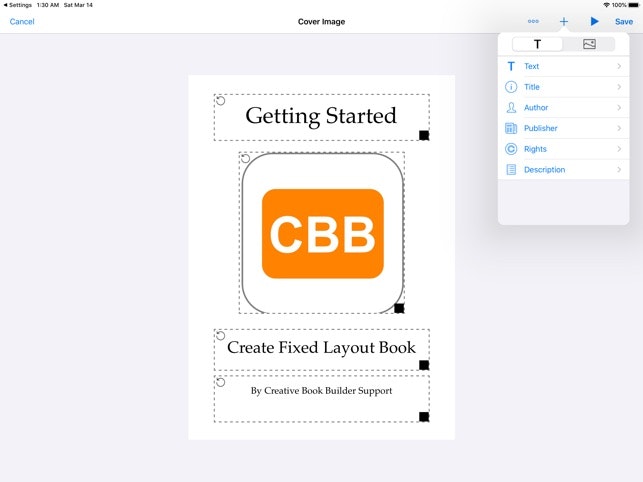Viewport: 643px width, 482px height.
Task: Select the Create Fixed Layout Book text
Action: (322, 347)
